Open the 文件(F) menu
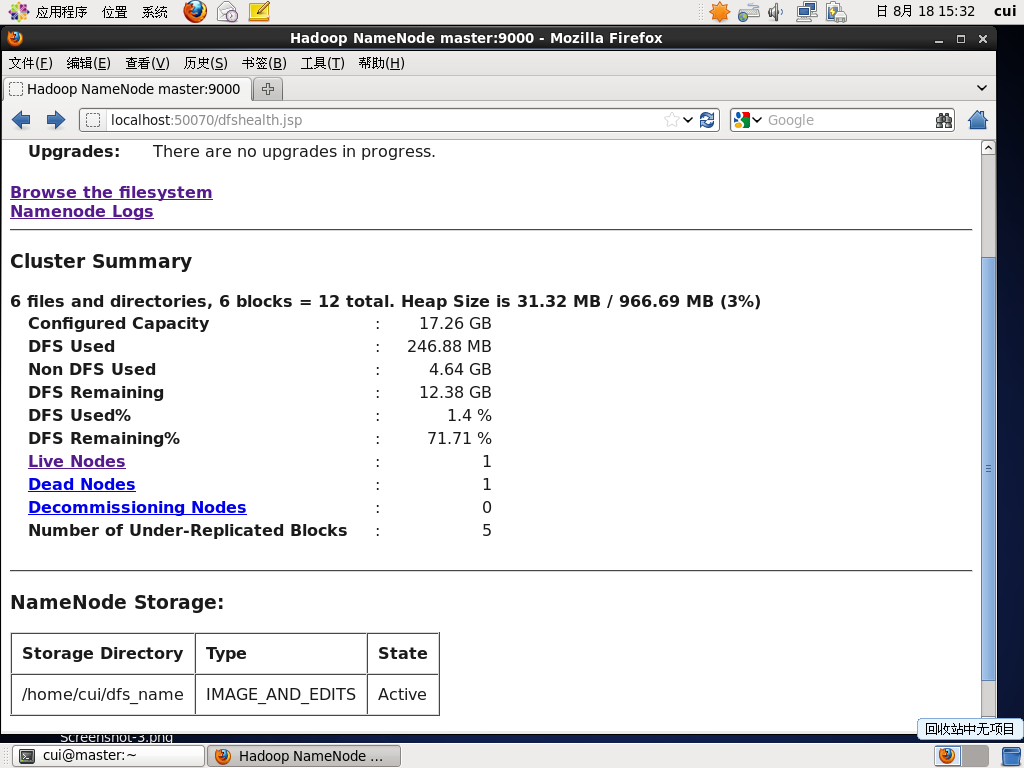Screen dimensions: 1024x768 click(31, 63)
